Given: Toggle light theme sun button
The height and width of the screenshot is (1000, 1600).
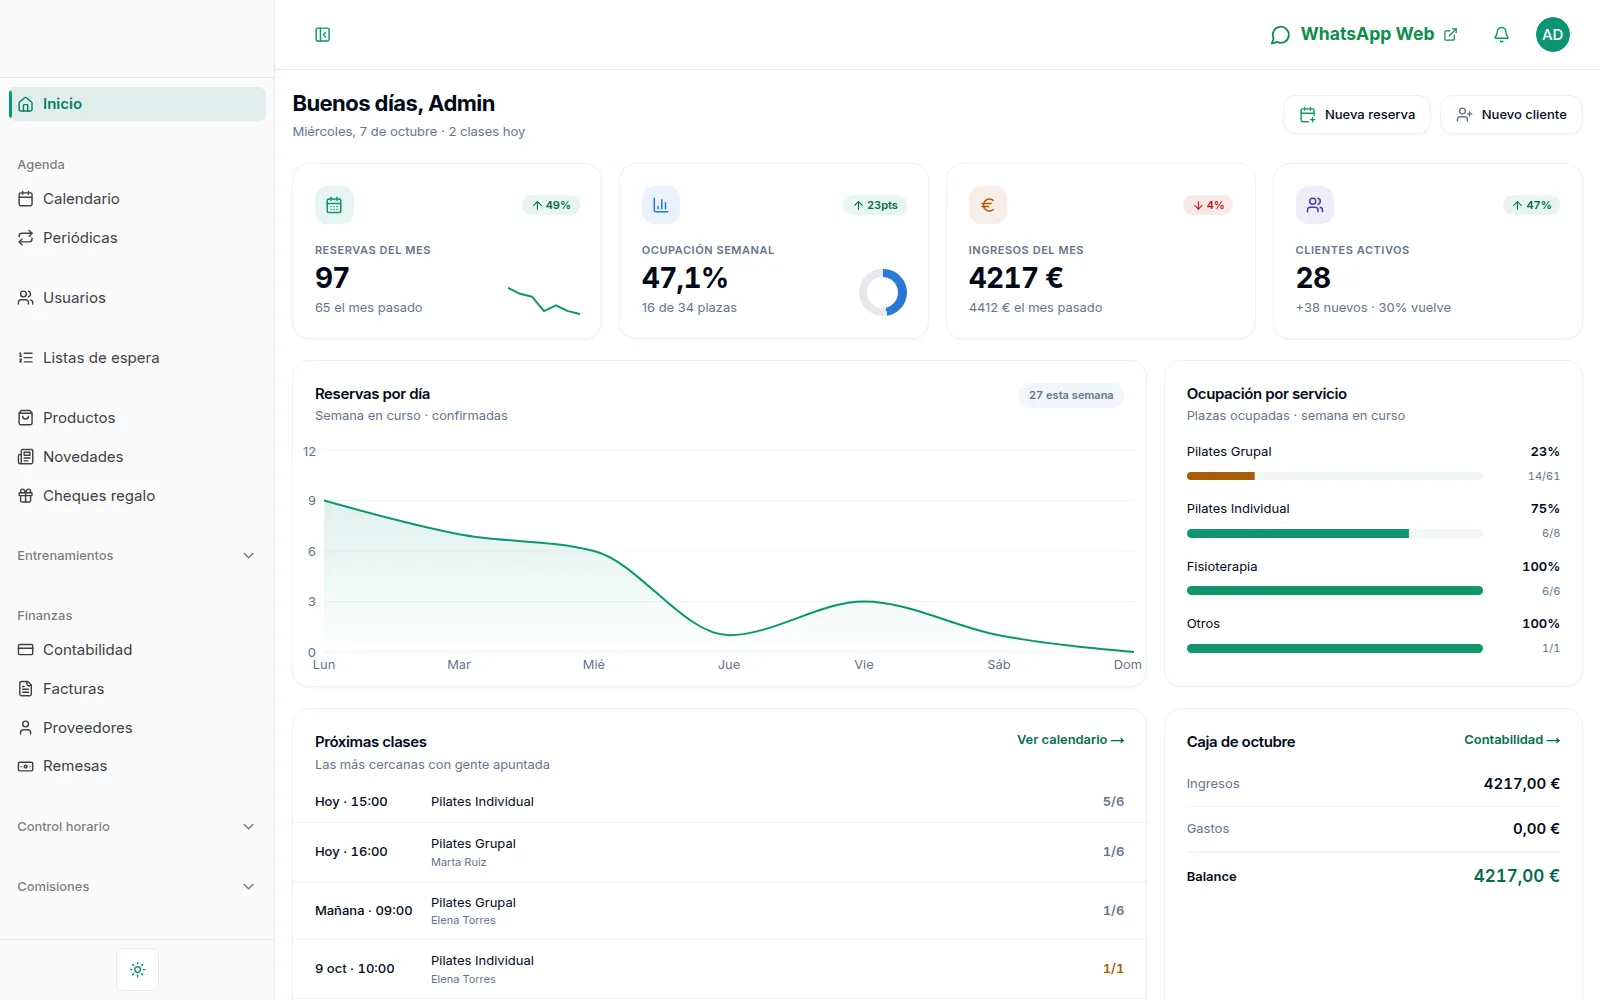Looking at the screenshot, I should tap(138, 970).
